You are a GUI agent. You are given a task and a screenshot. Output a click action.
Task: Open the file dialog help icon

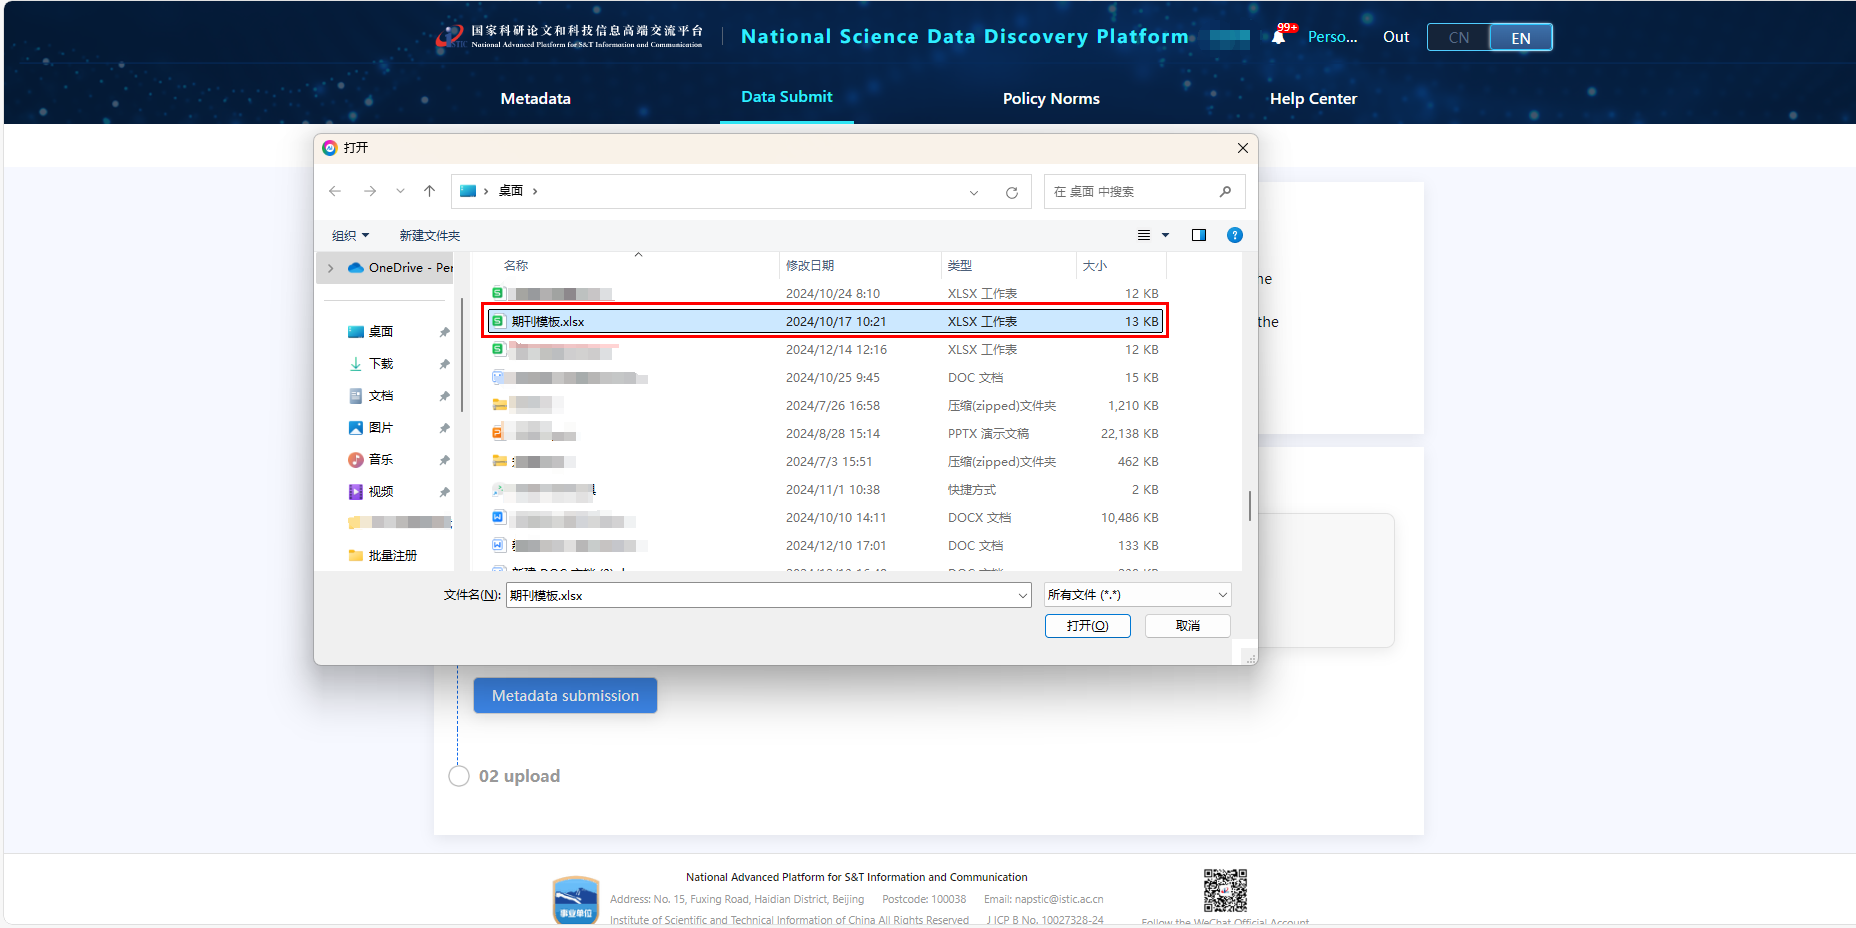coord(1234,235)
